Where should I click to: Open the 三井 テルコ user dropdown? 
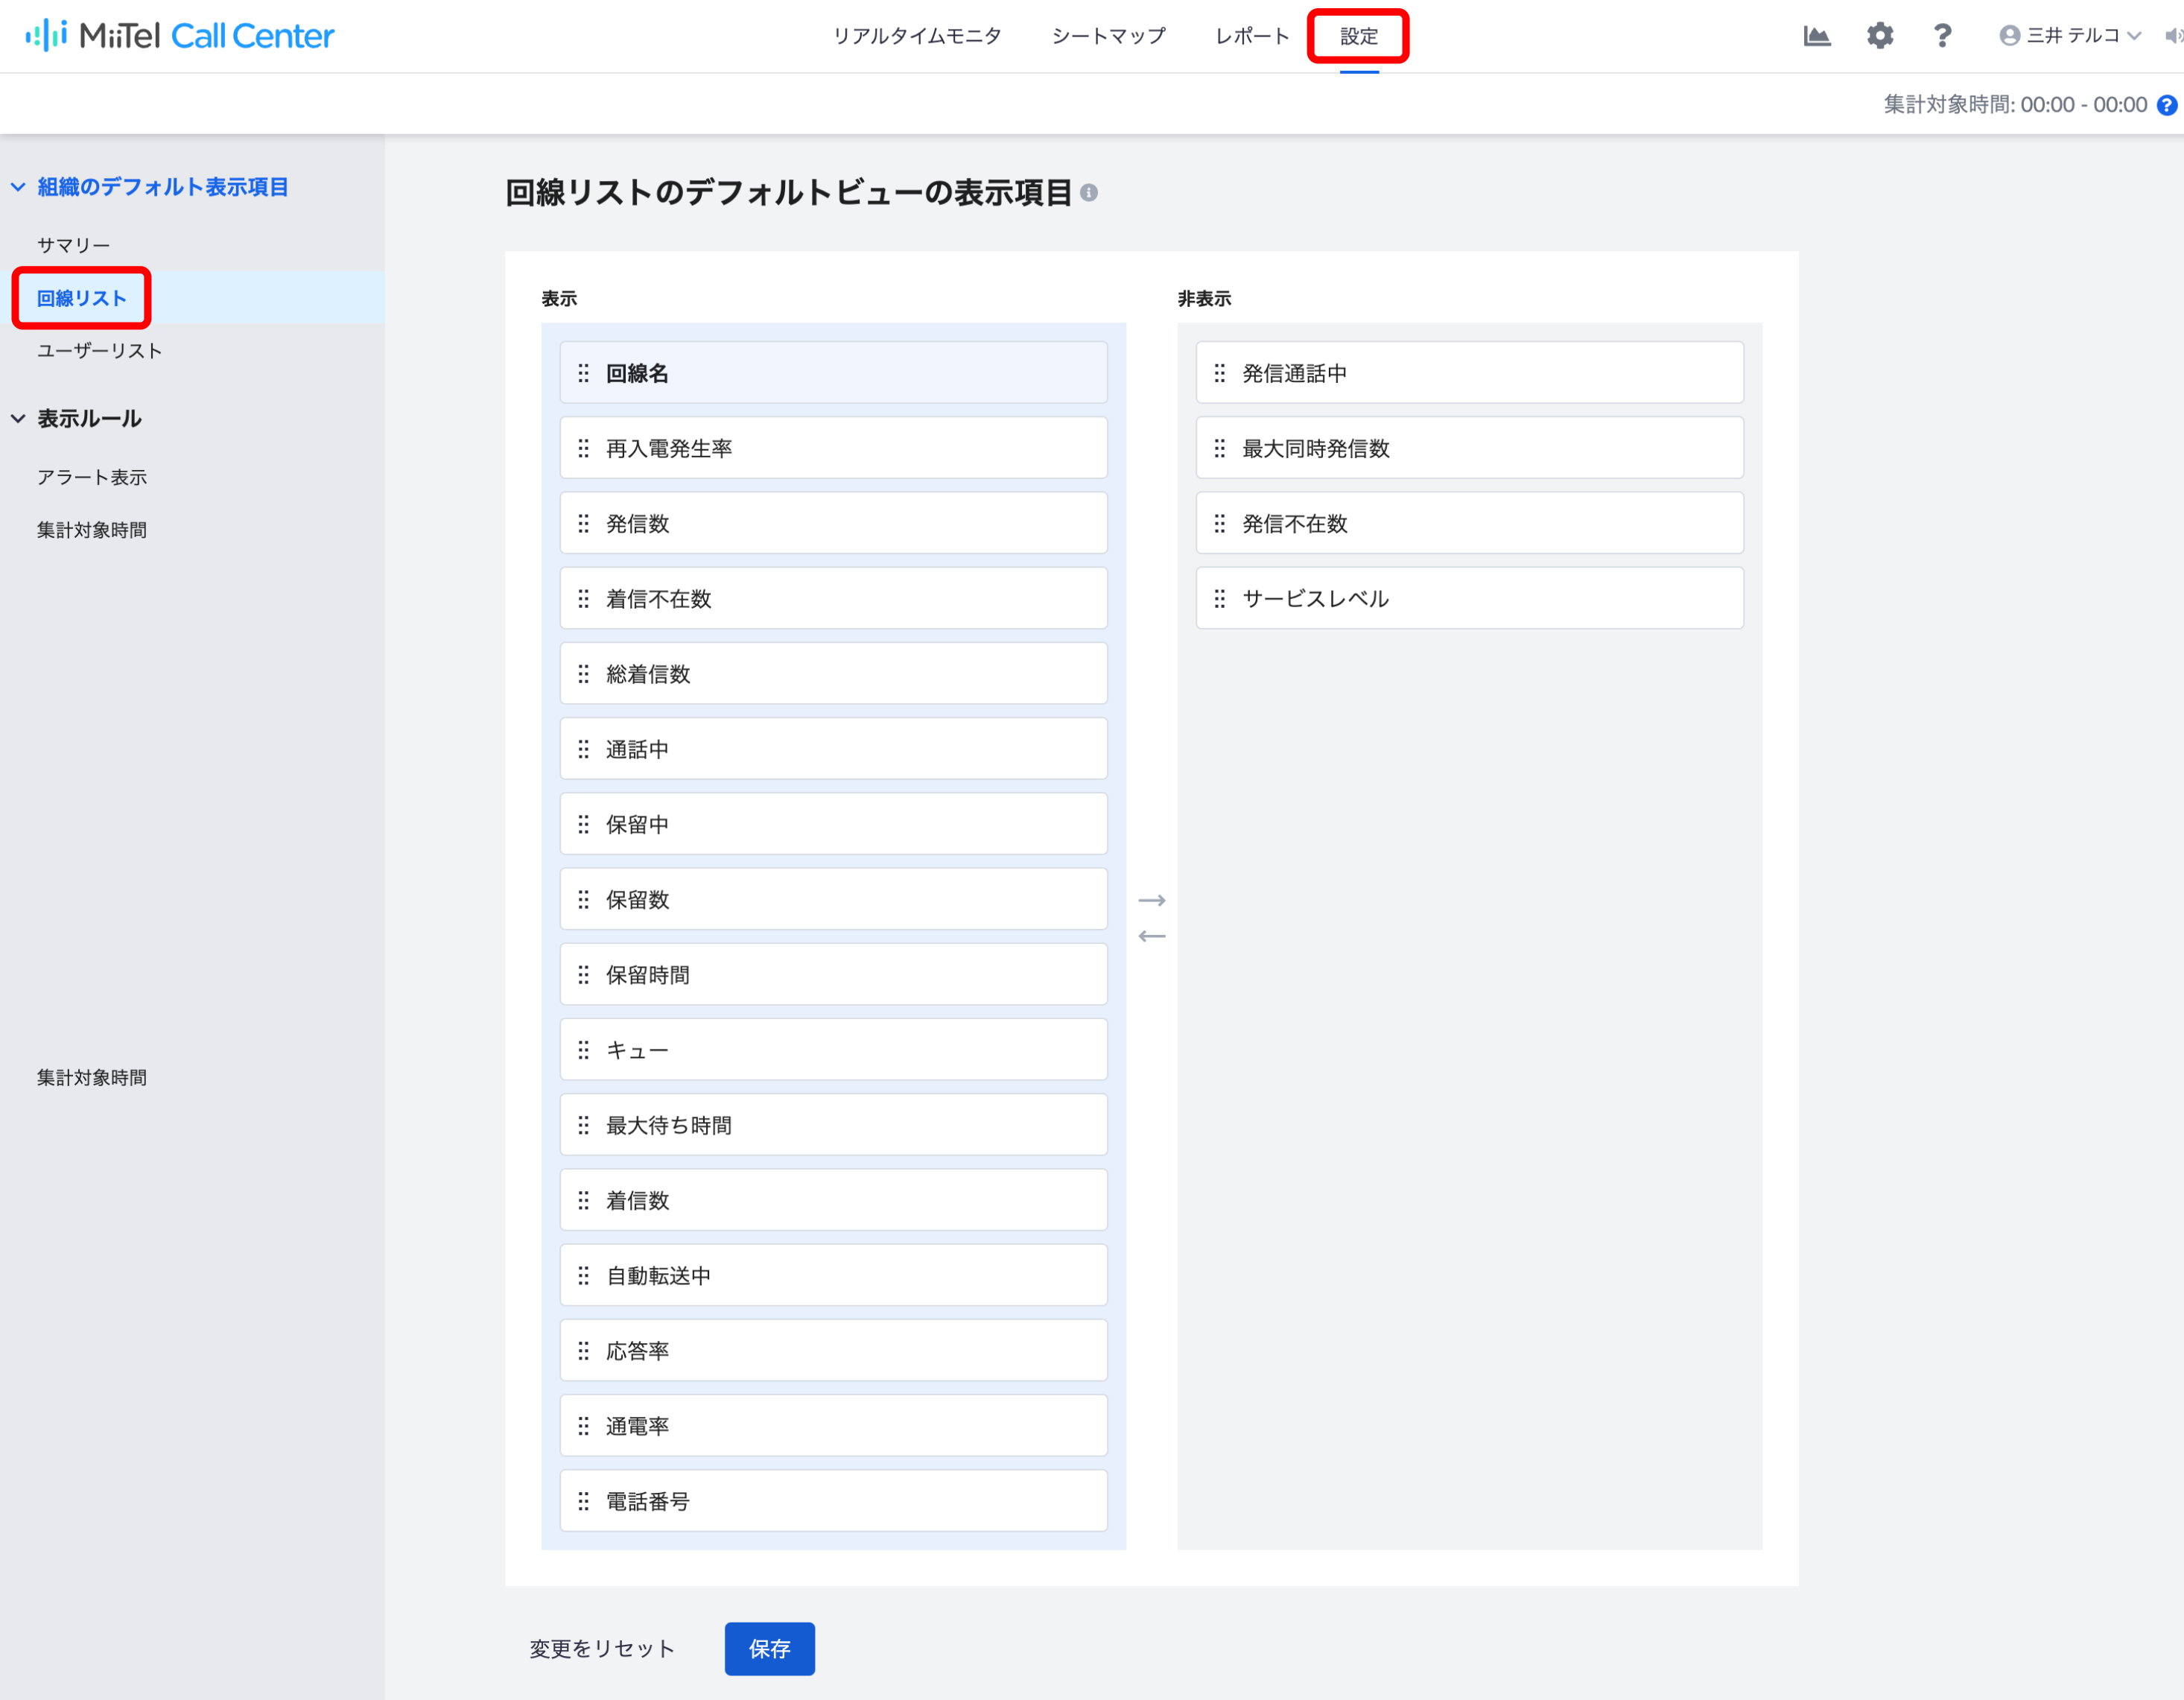2070,36
